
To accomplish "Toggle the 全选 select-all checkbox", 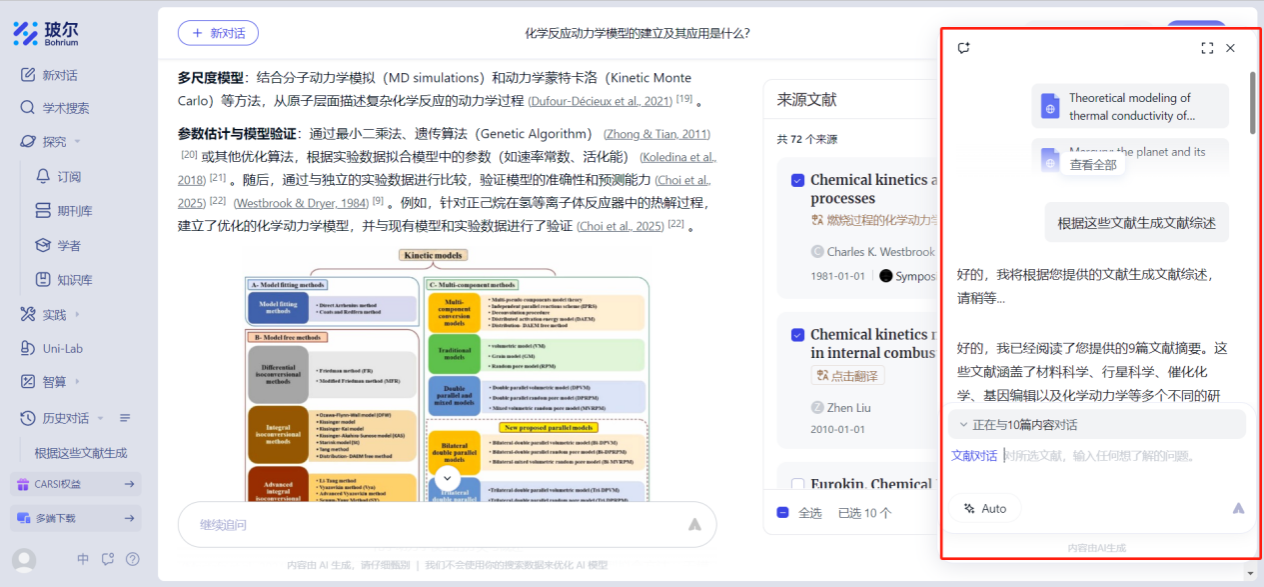I will tap(783, 513).
